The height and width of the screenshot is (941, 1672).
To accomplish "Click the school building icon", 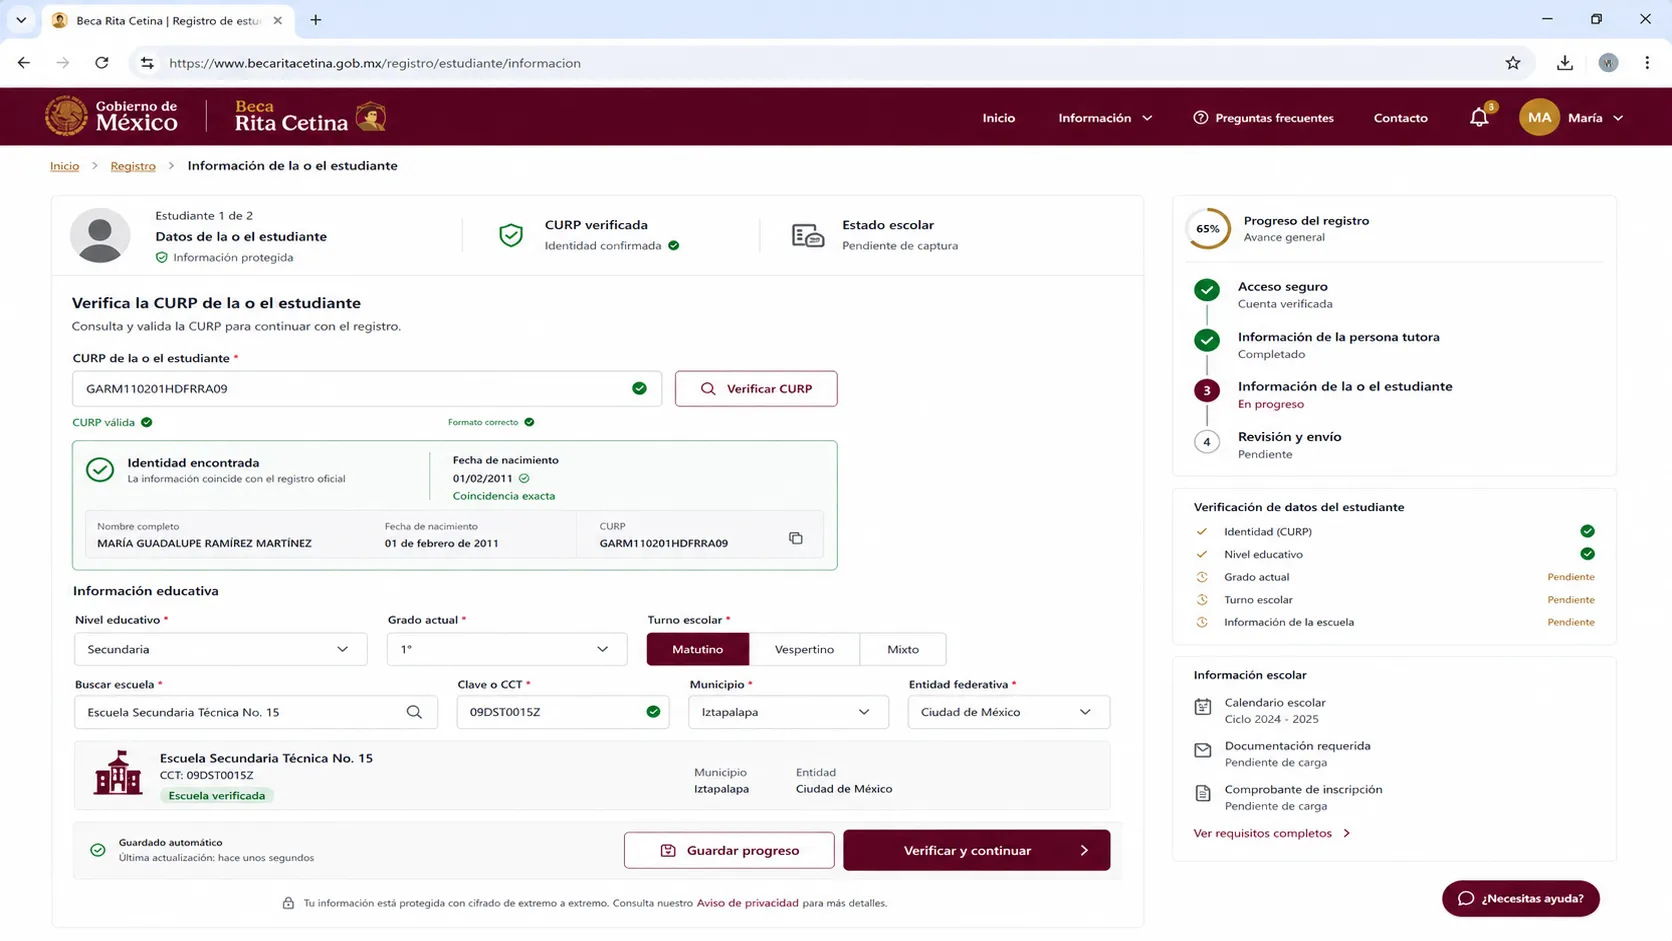I will 118,773.
